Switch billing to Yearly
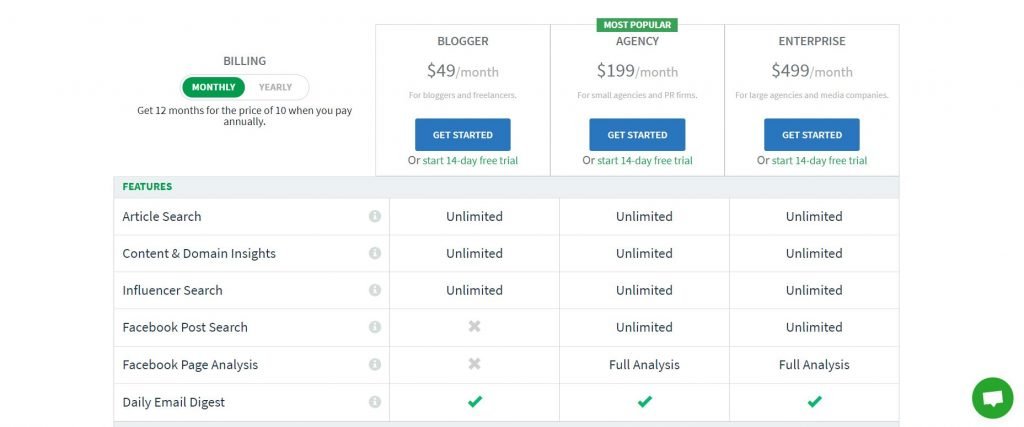The height and width of the screenshot is (427, 1024). point(276,87)
